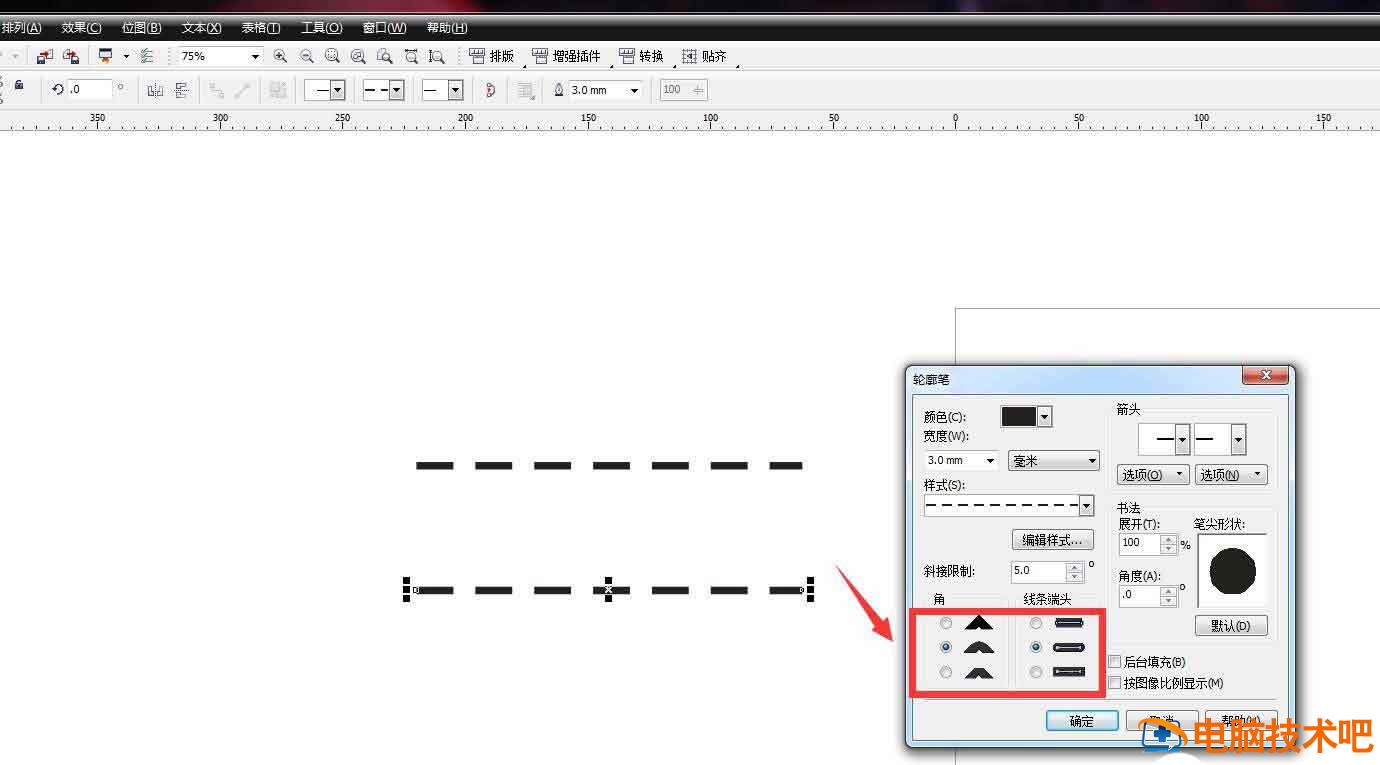
Task: Open the 样式 line style dropdown
Action: click(1086, 507)
